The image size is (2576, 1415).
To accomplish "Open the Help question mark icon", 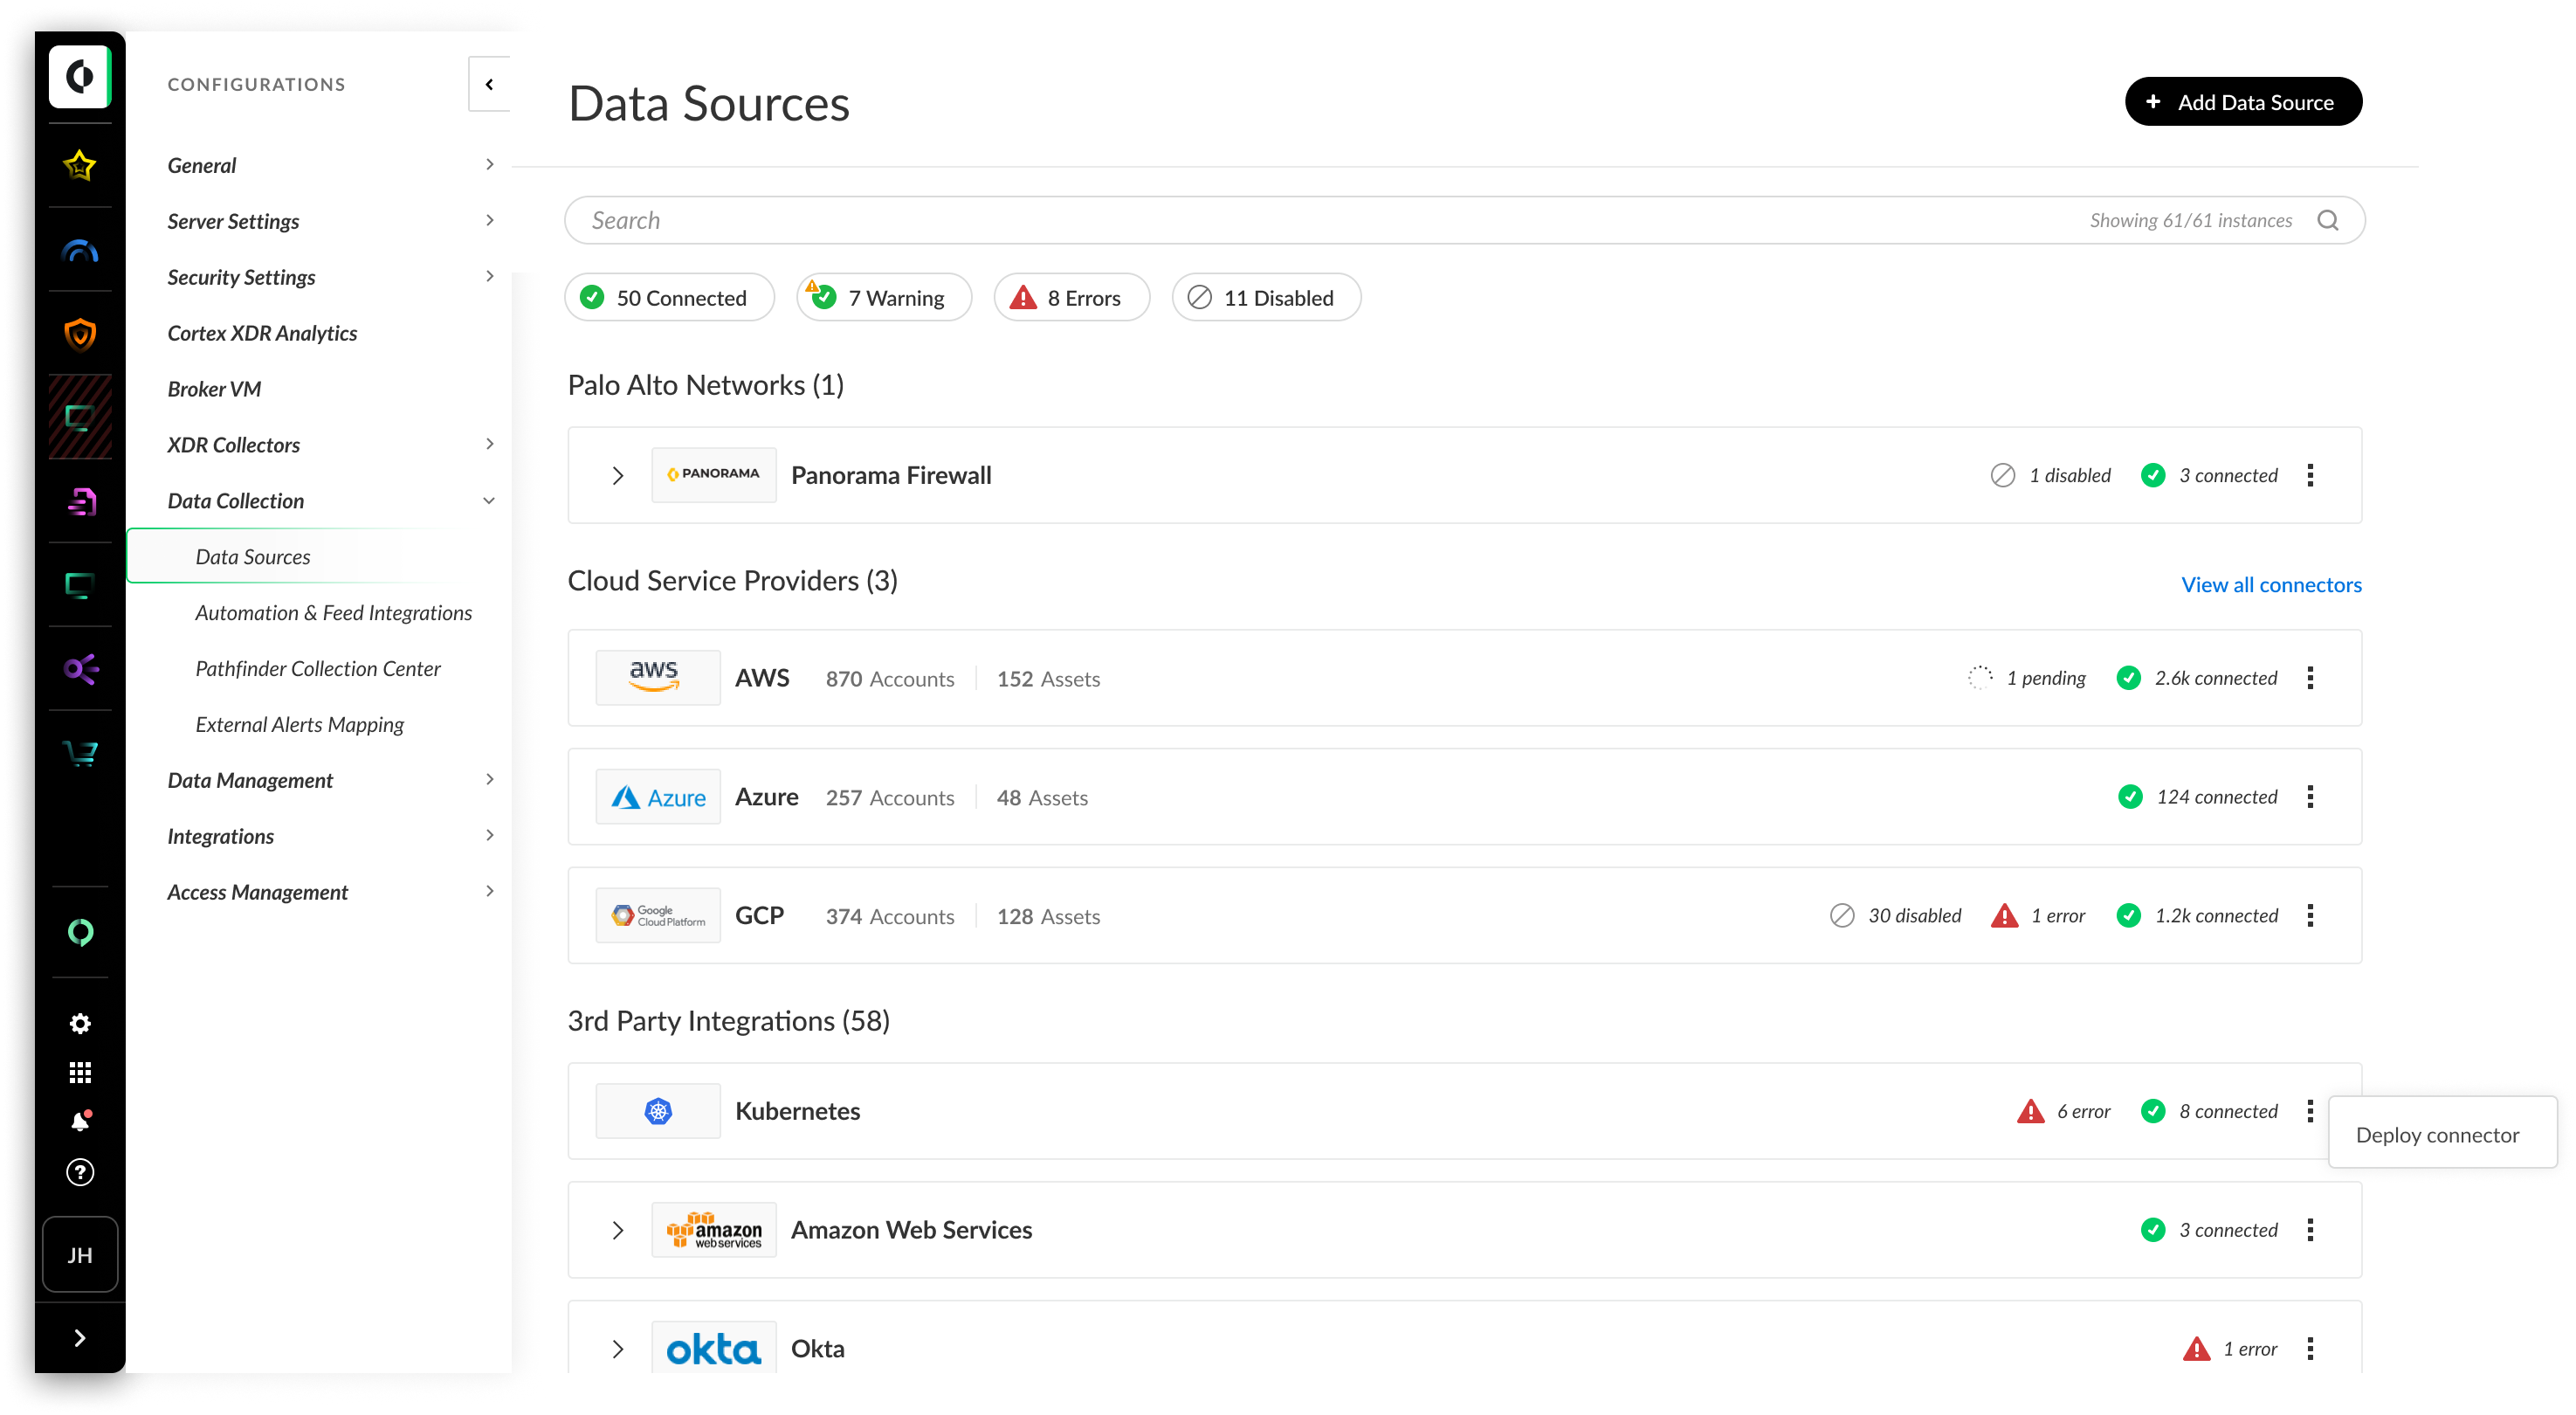I will point(80,1172).
